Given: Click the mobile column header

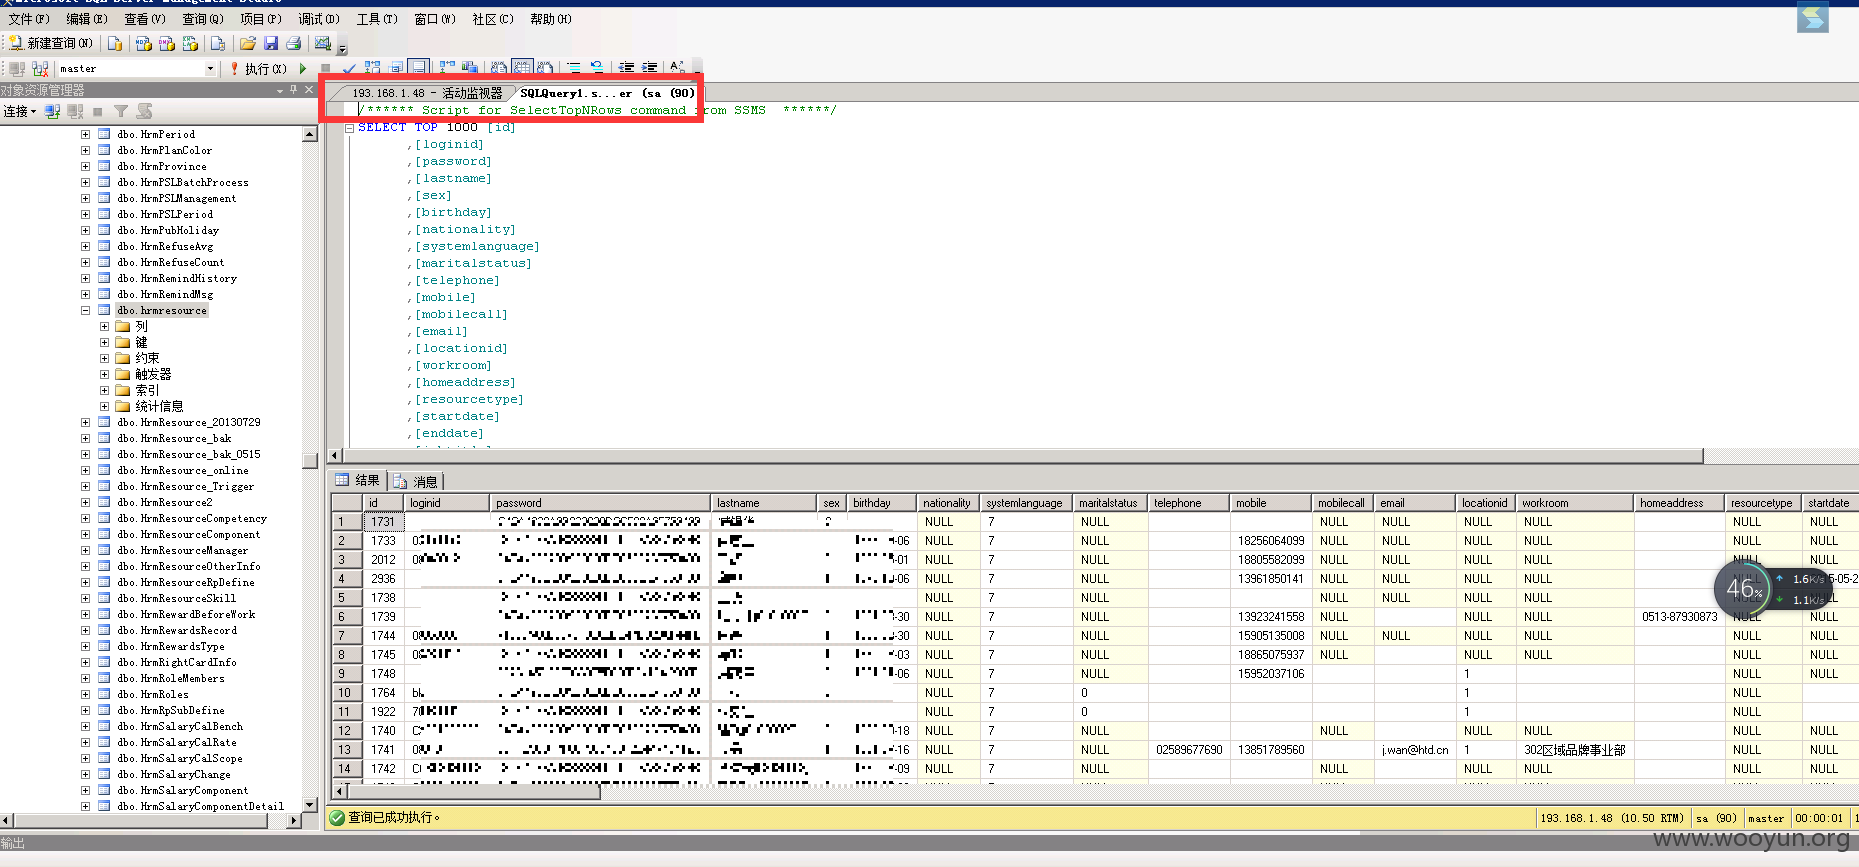Looking at the screenshot, I should click(1271, 503).
